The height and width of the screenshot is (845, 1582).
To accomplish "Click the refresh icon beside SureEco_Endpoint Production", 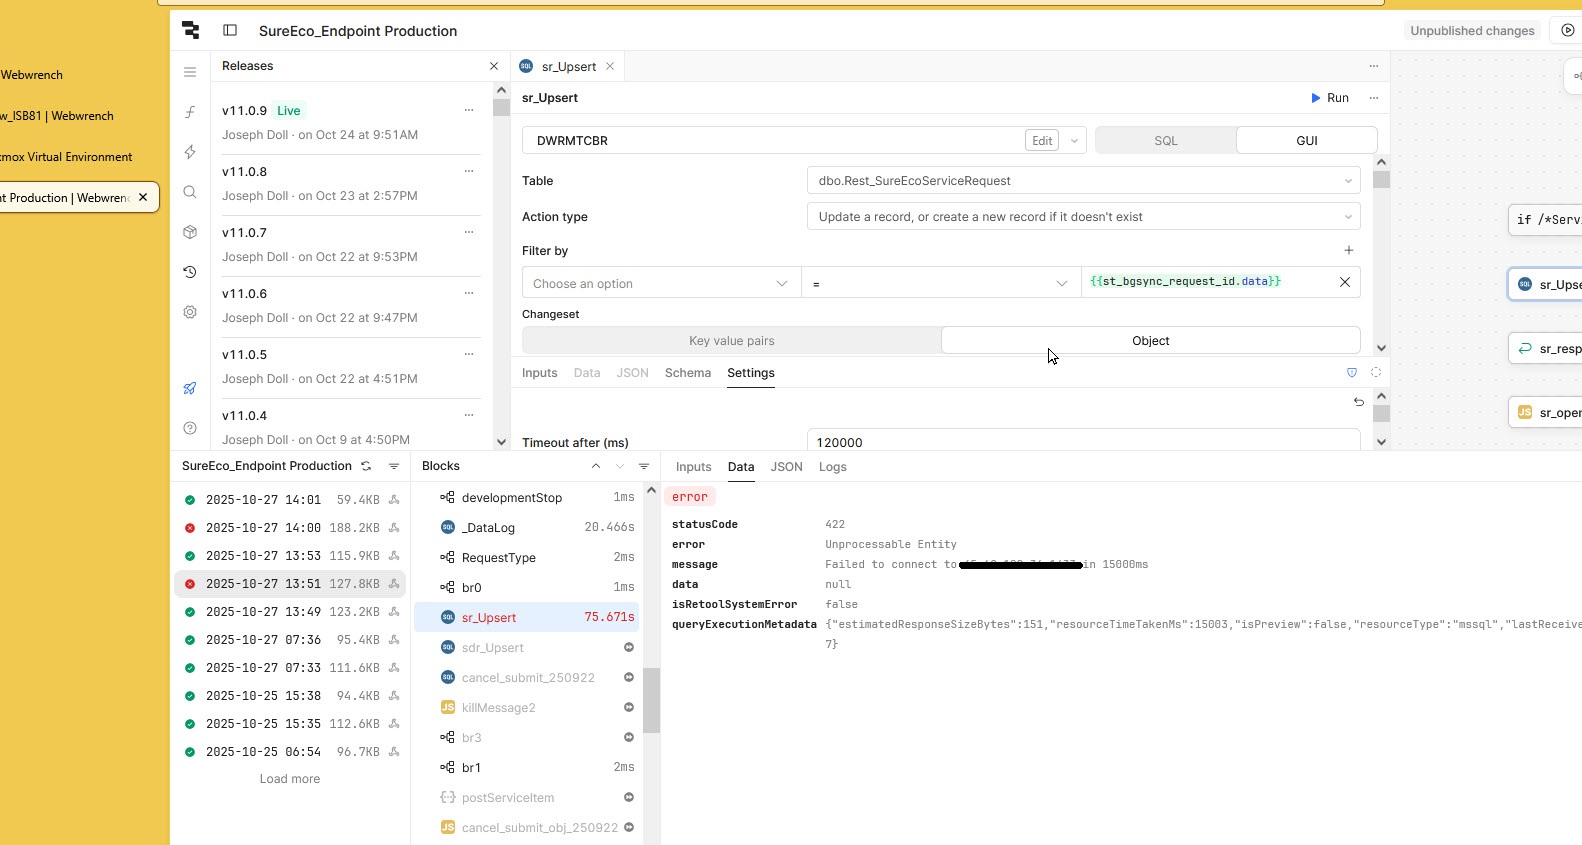I will click(x=366, y=466).
